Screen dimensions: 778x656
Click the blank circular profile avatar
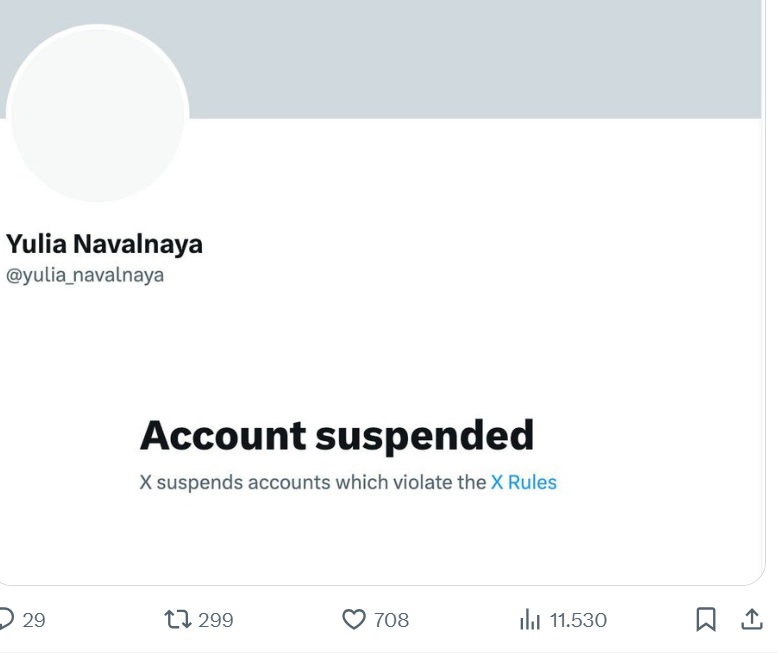97,114
